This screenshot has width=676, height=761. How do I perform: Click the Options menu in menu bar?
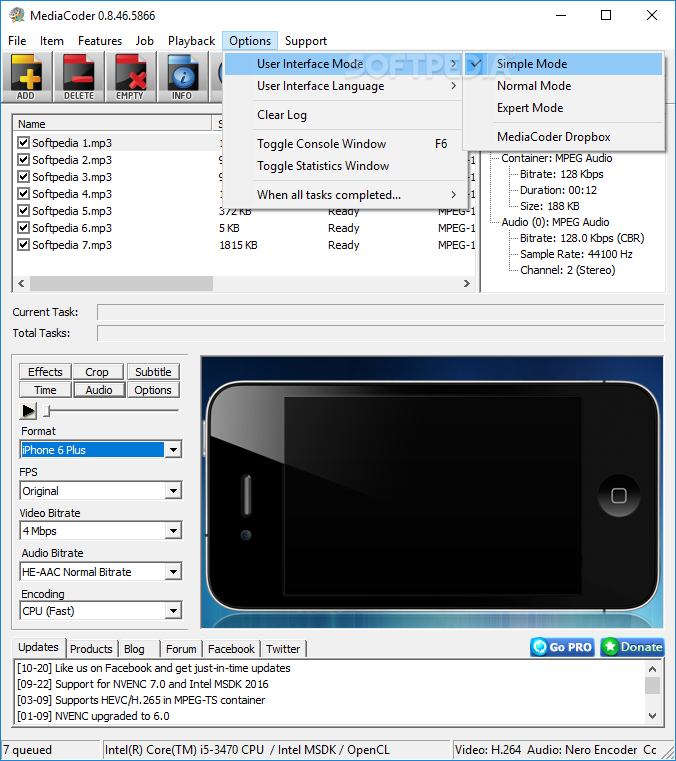tap(250, 41)
